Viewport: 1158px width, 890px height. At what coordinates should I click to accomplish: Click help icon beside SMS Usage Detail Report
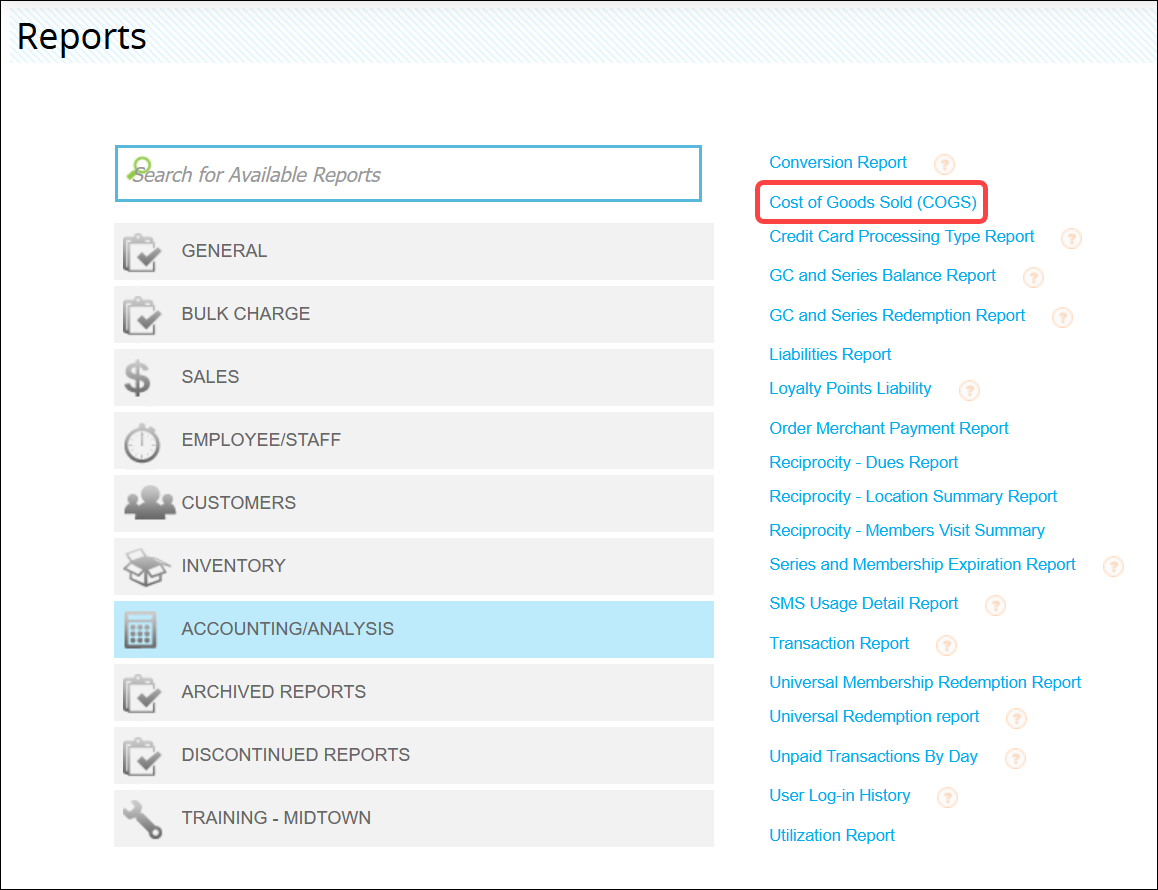(995, 605)
